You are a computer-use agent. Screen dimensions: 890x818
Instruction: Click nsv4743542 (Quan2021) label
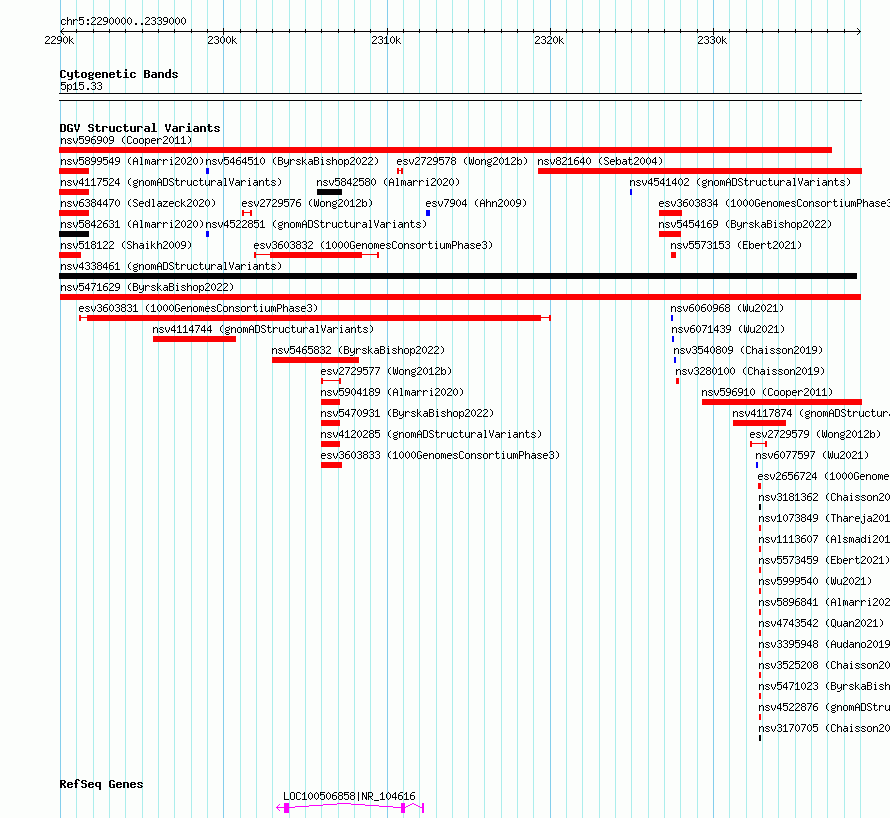(821, 623)
